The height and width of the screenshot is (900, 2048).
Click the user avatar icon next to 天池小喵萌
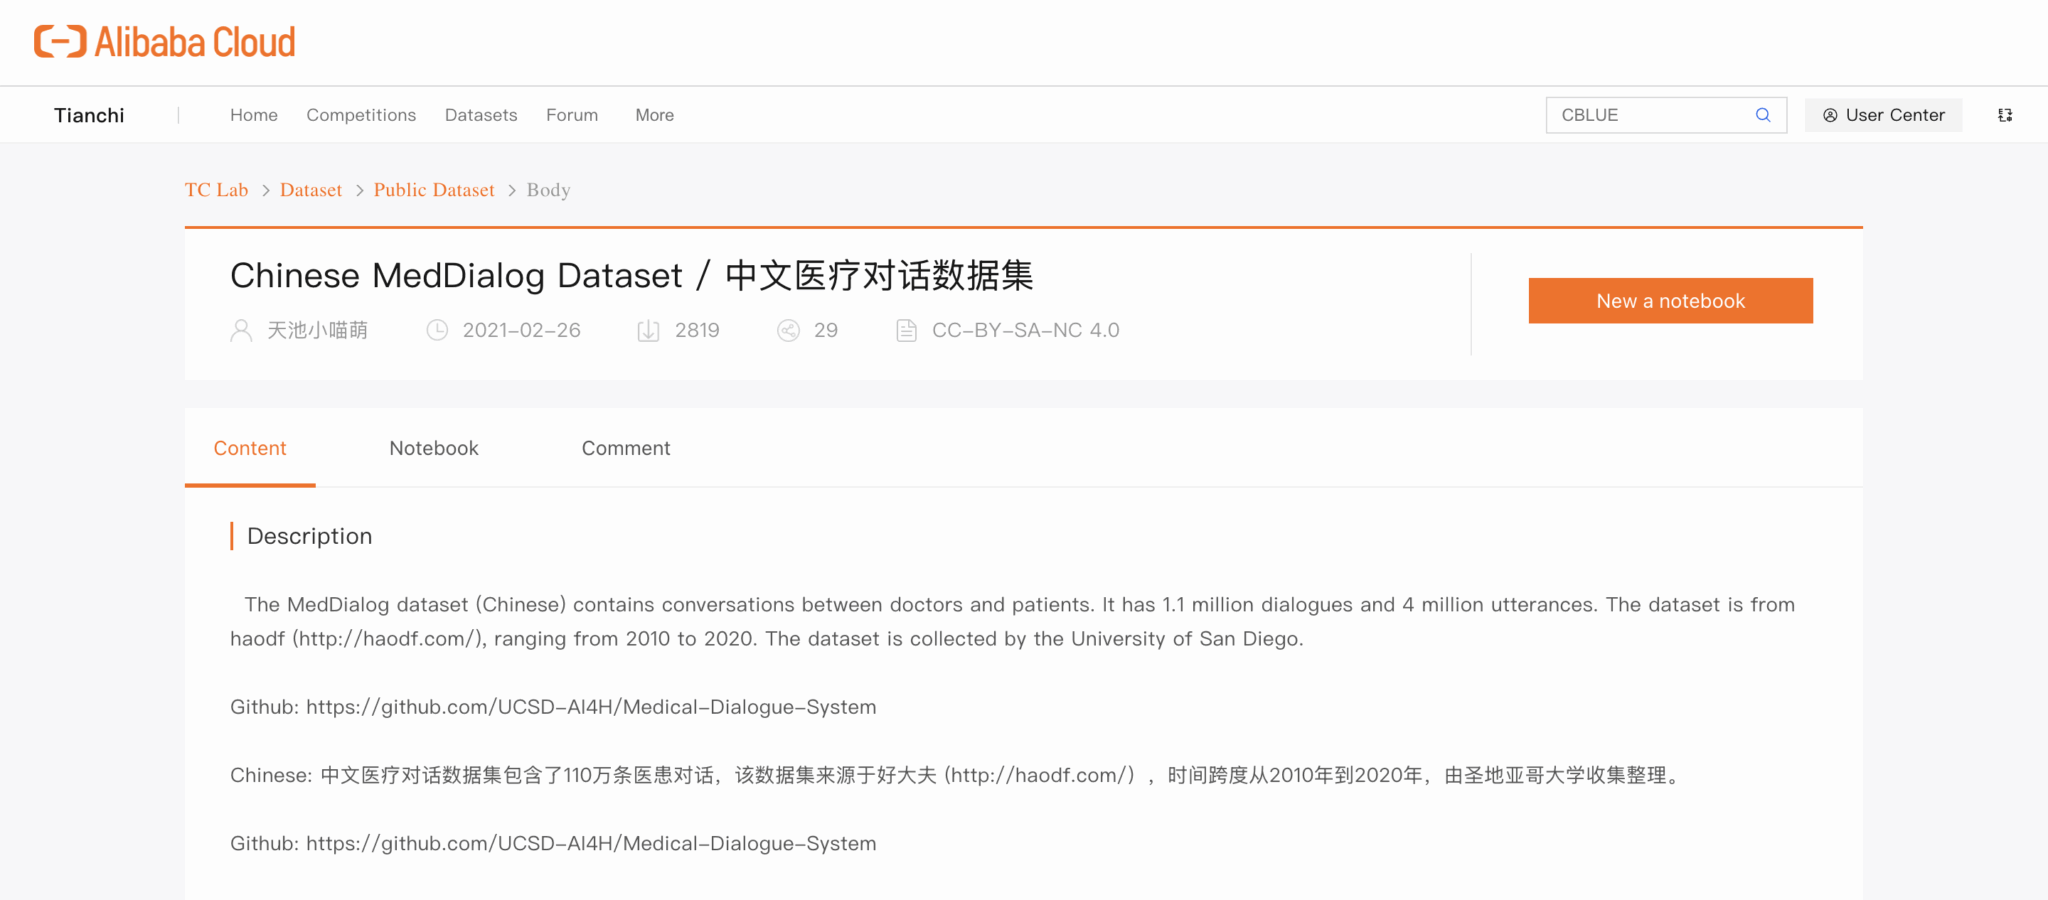click(x=240, y=330)
